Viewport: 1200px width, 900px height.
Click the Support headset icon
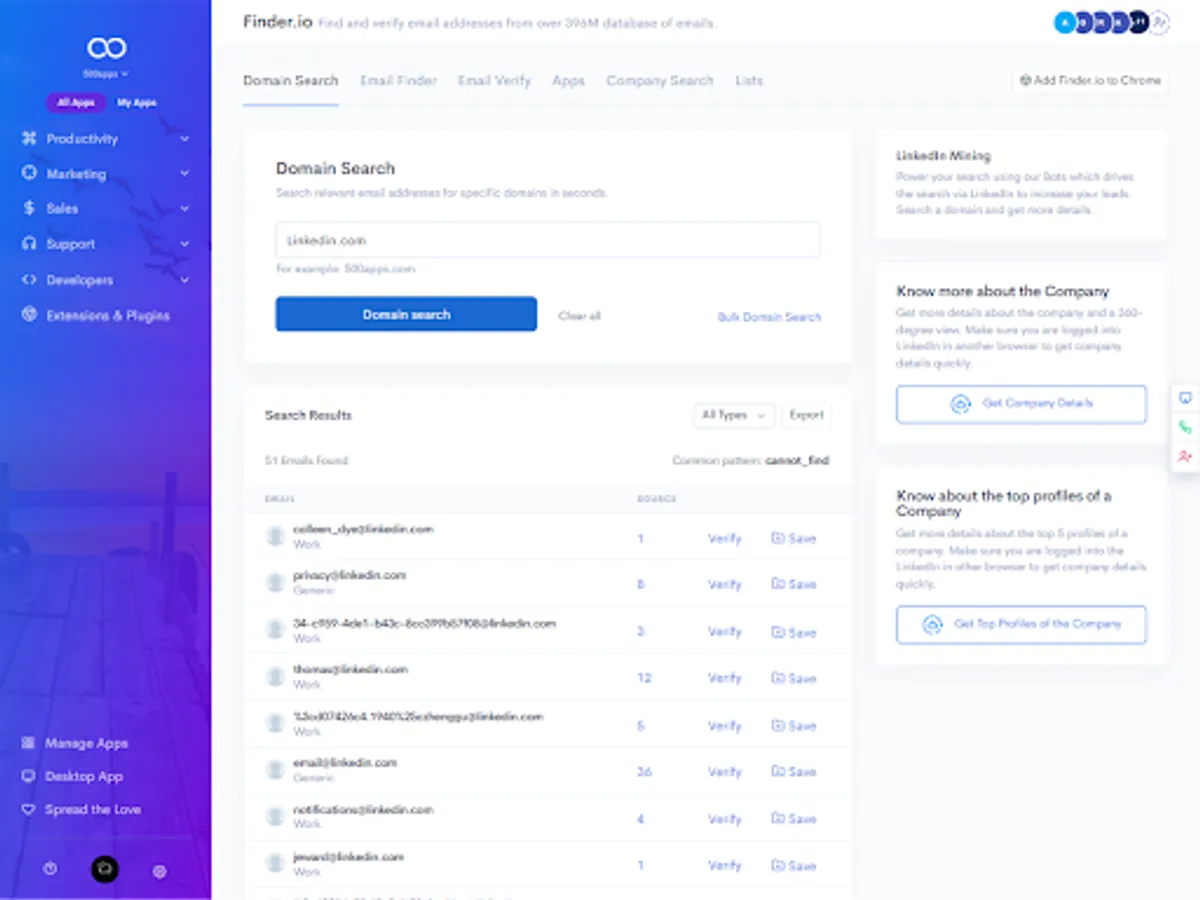29,244
